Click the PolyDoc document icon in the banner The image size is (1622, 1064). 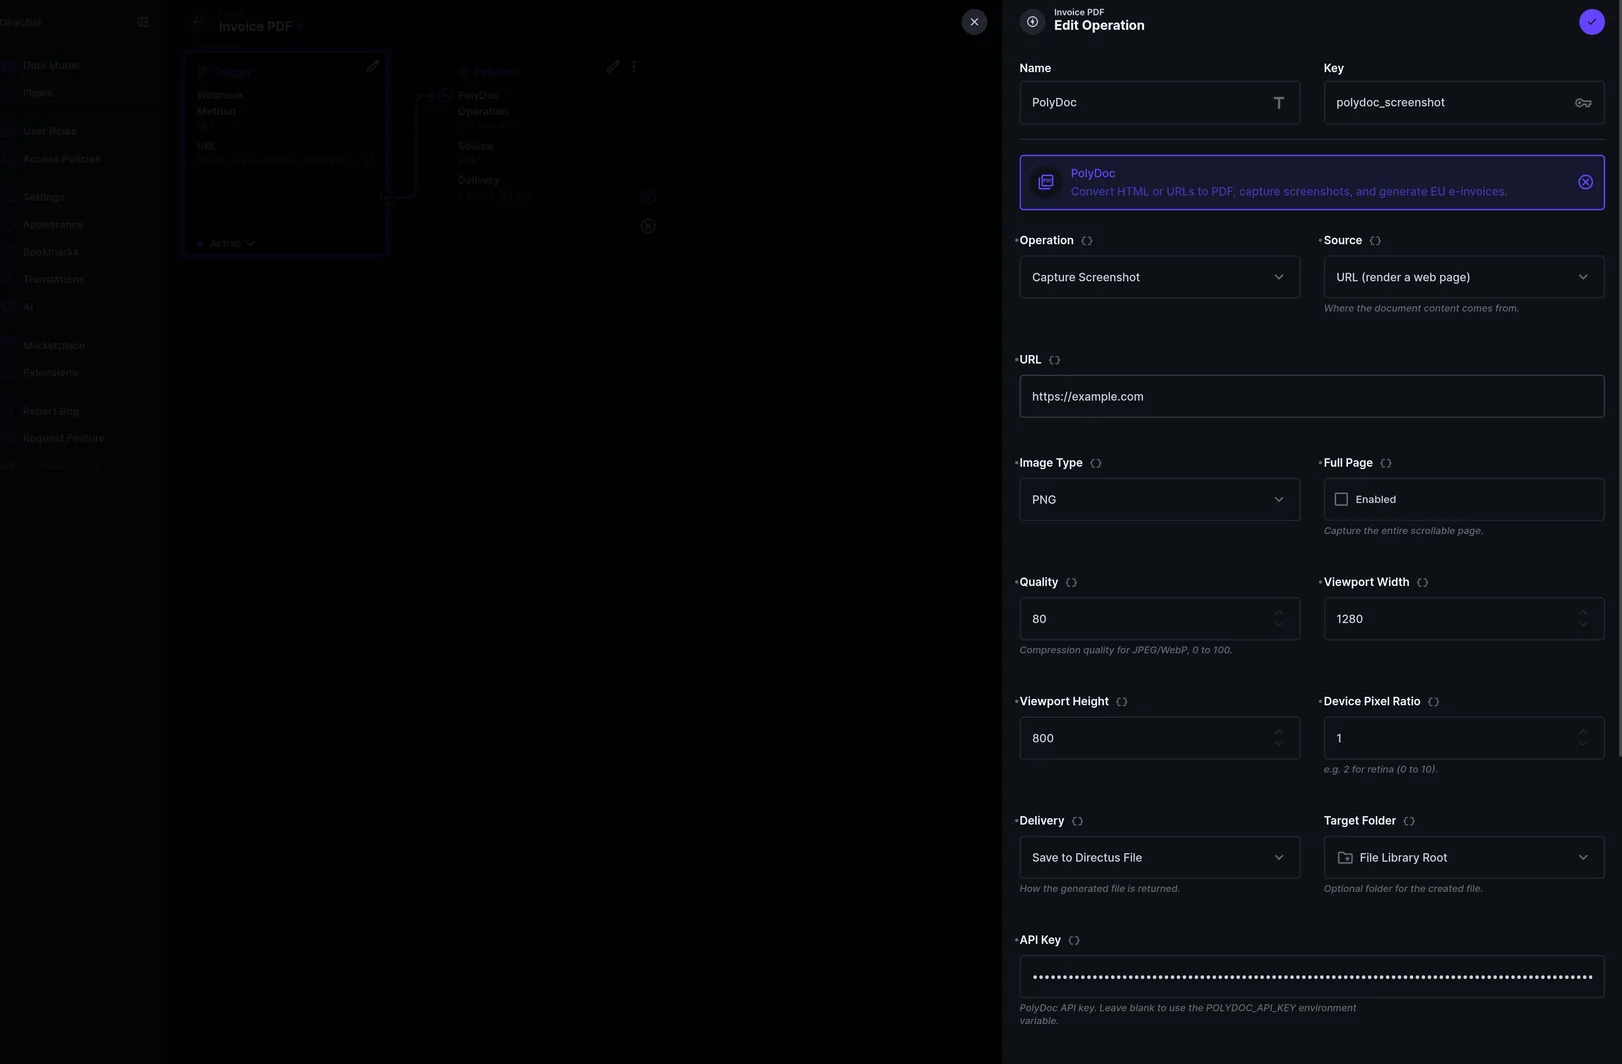[1046, 182]
